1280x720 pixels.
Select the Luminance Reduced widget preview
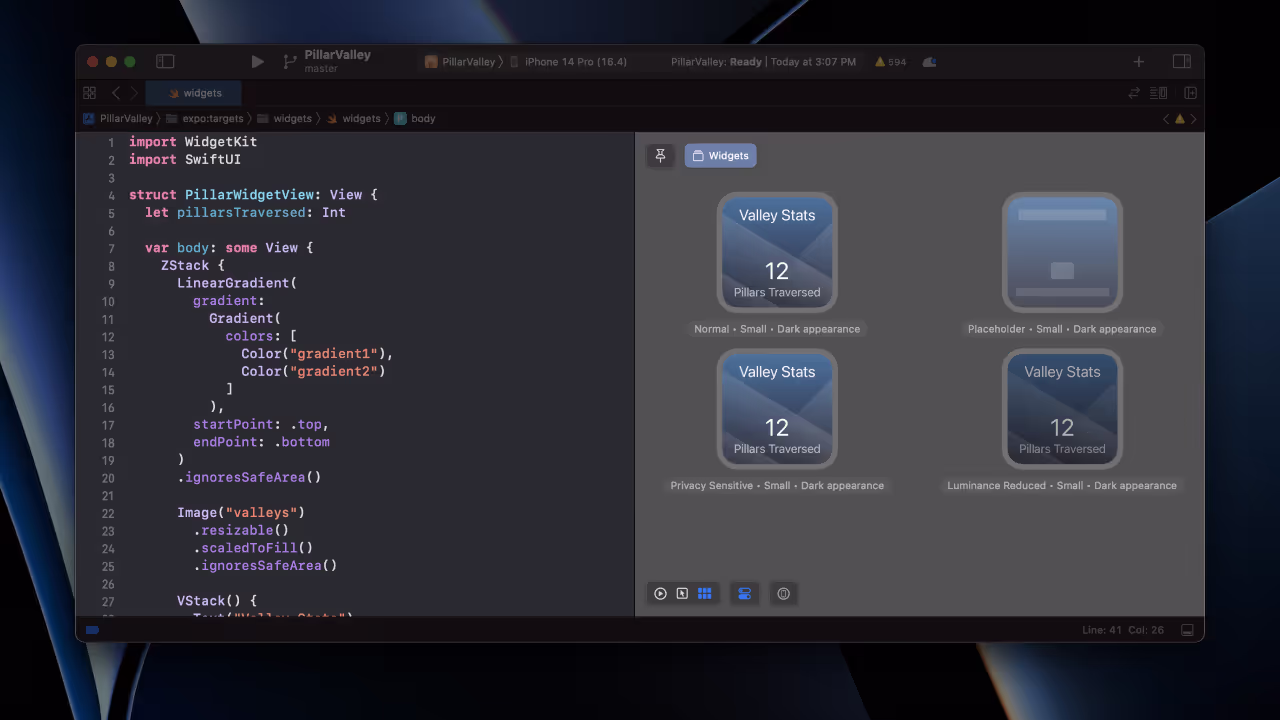[x=1062, y=408]
